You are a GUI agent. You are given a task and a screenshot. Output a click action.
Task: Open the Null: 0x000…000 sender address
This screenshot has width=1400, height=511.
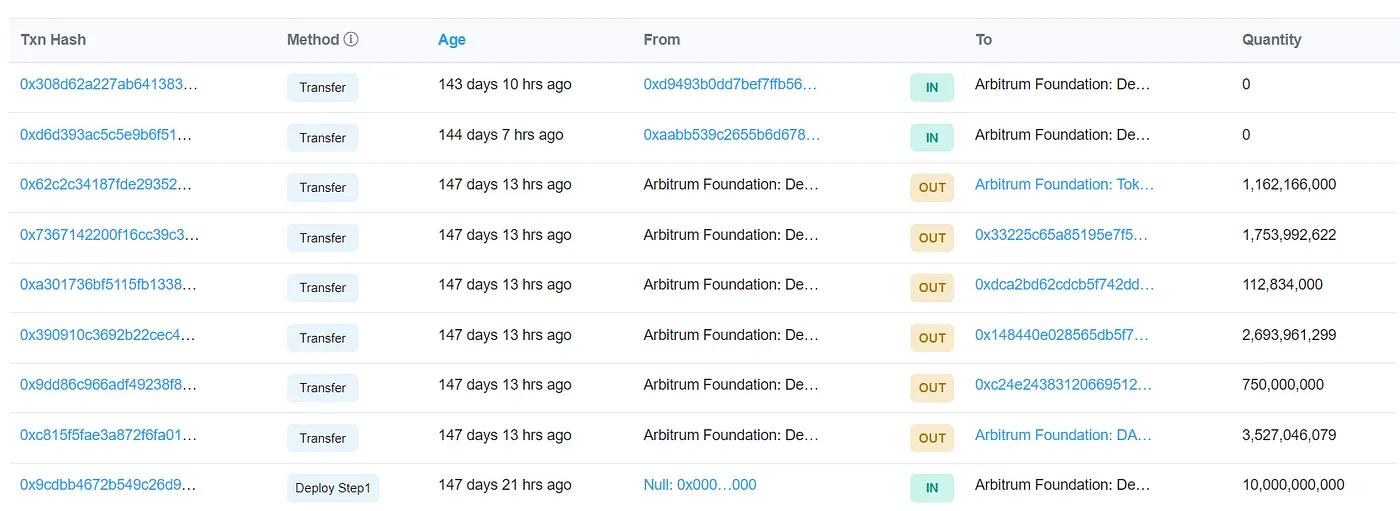coord(700,485)
